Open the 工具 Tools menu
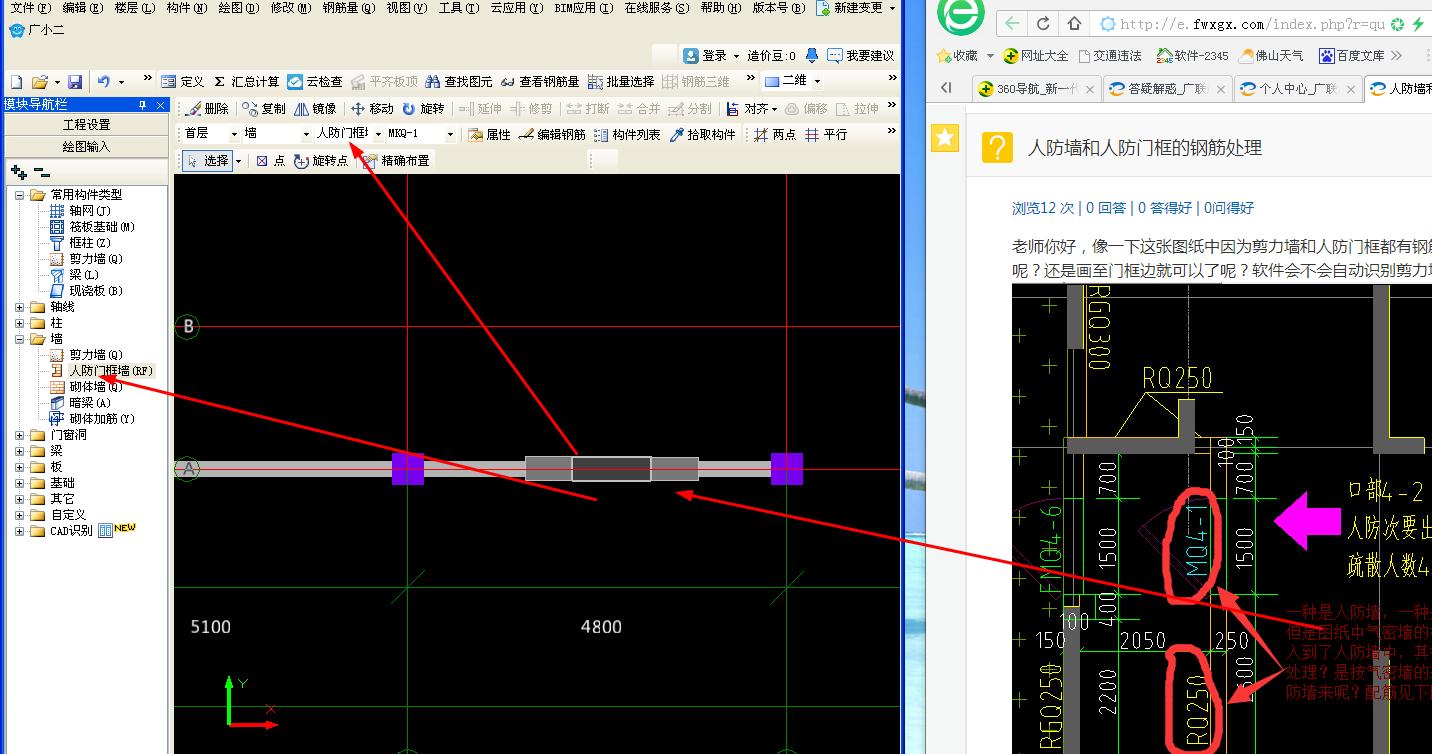 point(459,8)
